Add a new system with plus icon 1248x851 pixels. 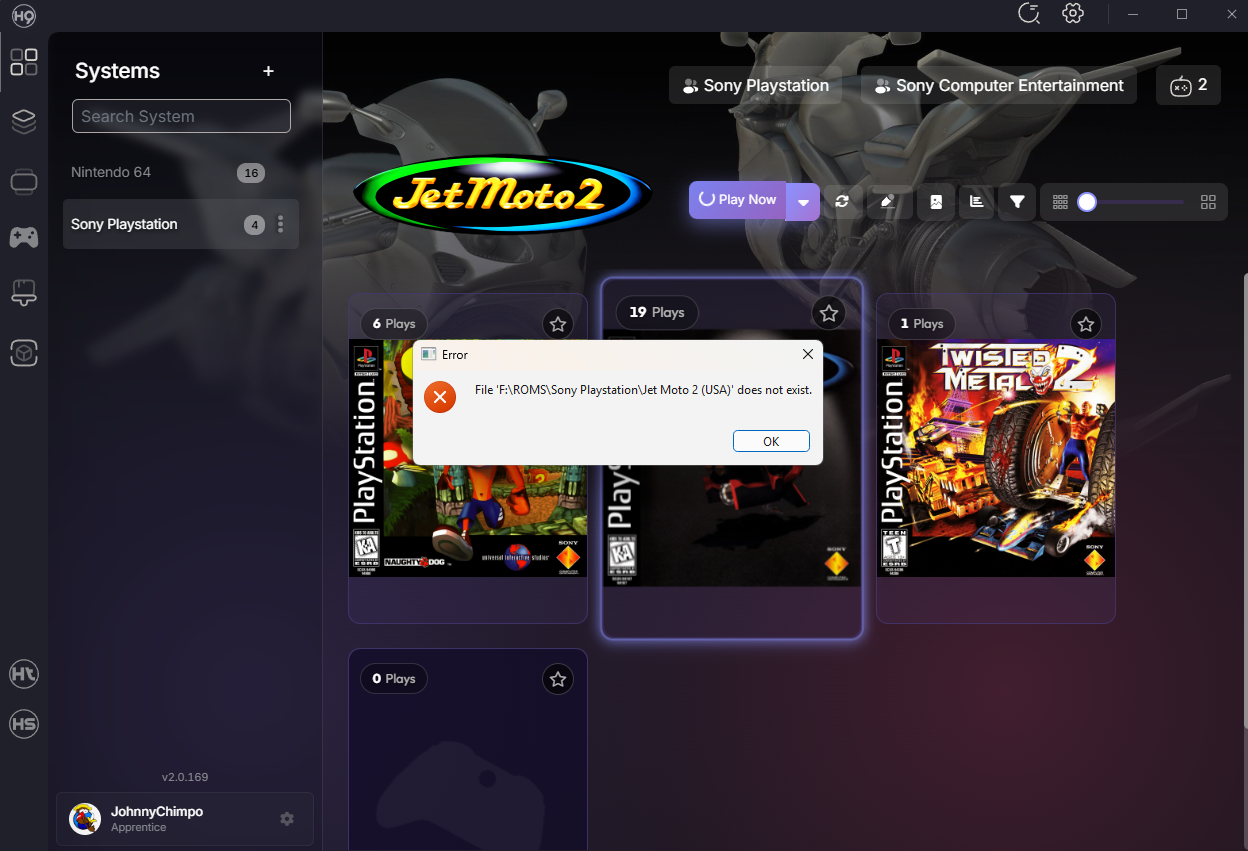[x=268, y=71]
